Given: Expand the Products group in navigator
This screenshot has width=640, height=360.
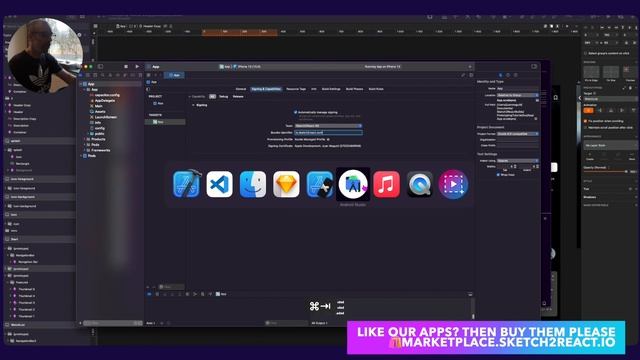Looking at the screenshot, I should tap(85, 139).
